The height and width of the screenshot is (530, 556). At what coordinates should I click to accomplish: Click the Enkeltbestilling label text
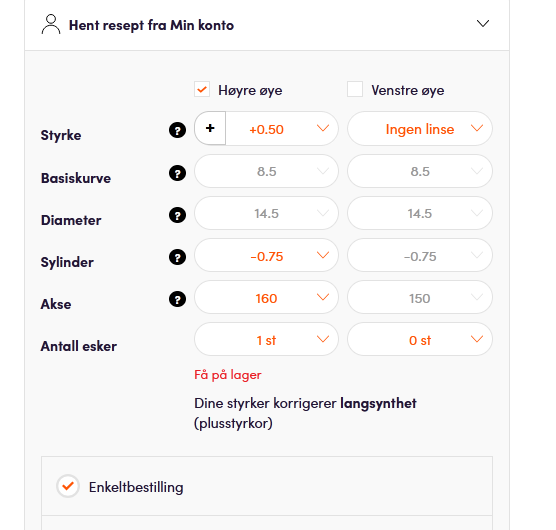pyautogui.click(x=136, y=487)
